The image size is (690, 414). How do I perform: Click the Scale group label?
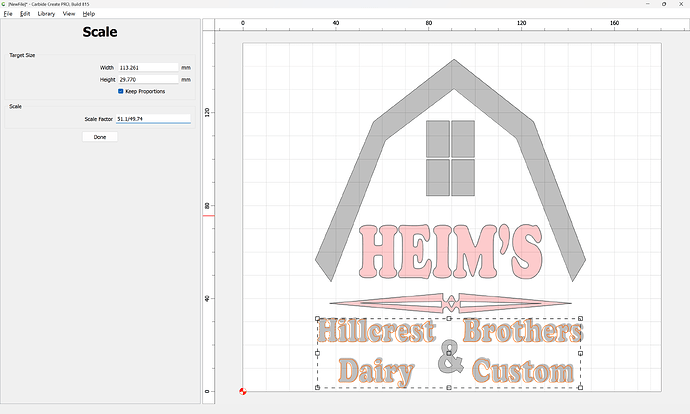point(15,106)
